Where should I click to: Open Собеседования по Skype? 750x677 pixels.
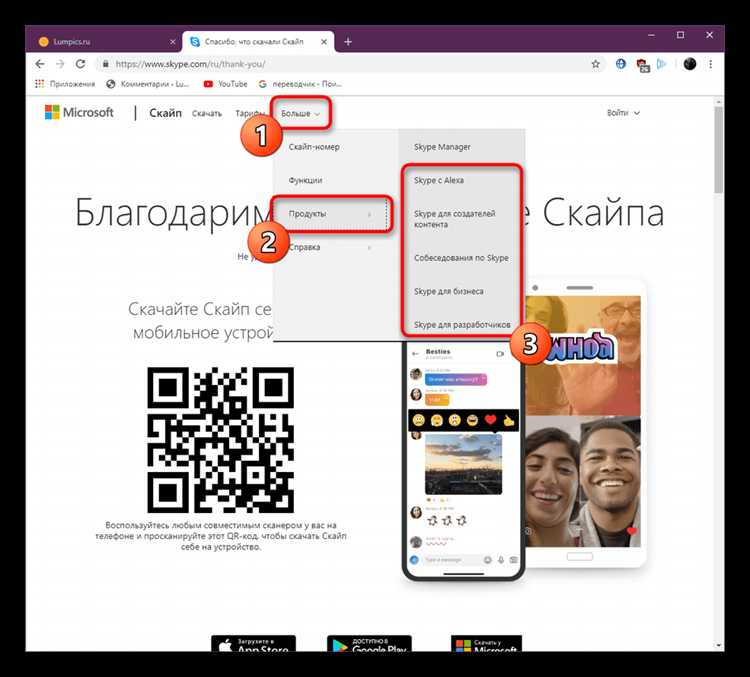(x=462, y=258)
